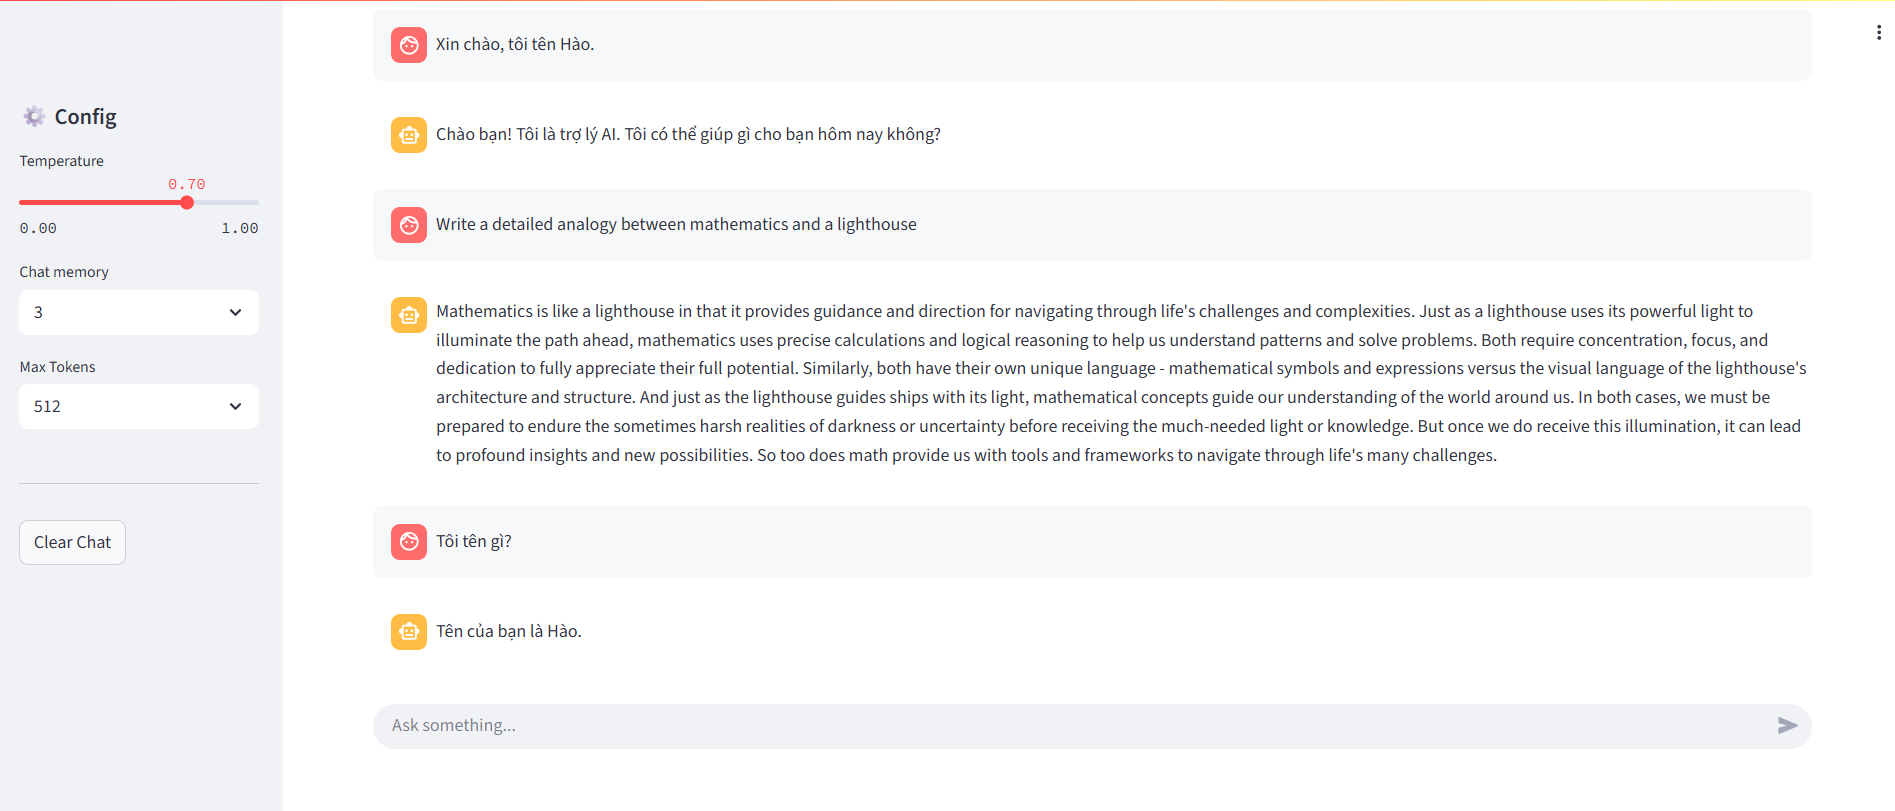Click the lighthouse analogy user message text
Image resolution: width=1895 pixels, height=811 pixels.
tap(676, 225)
